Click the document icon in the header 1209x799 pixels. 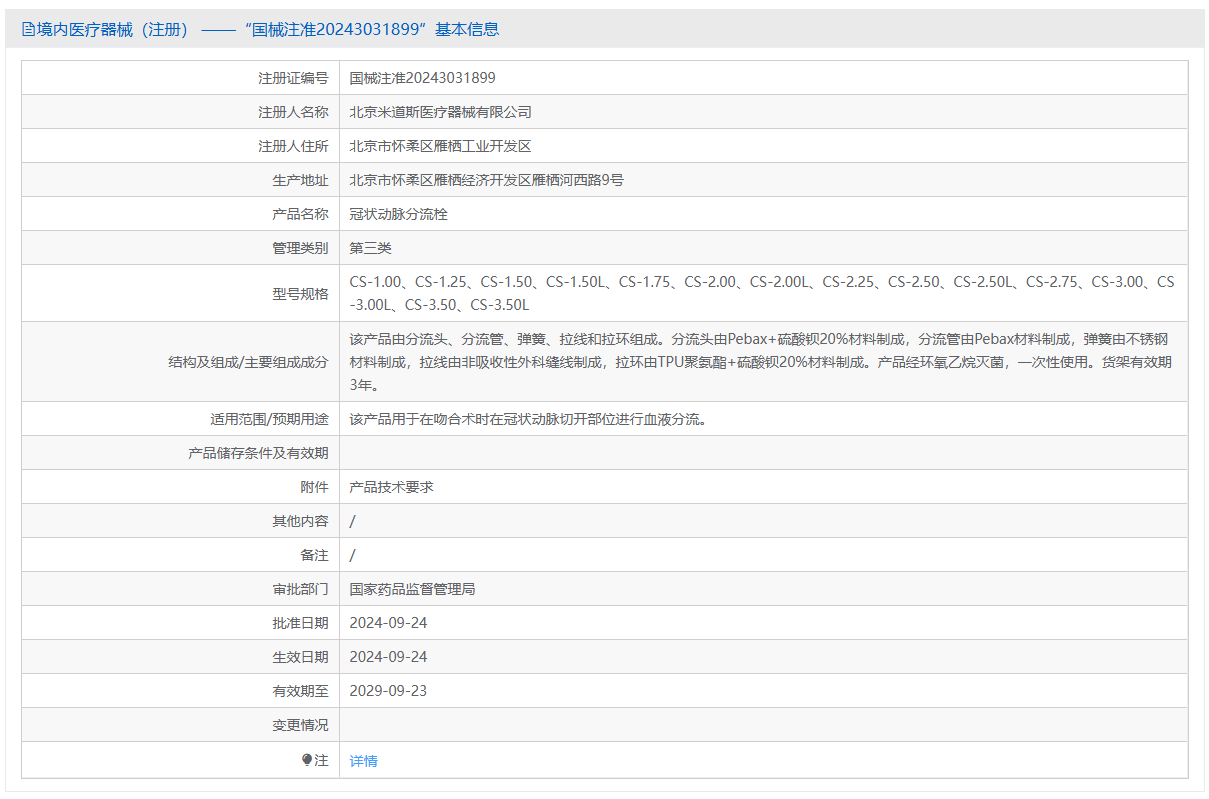pyautogui.click(x=27, y=30)
